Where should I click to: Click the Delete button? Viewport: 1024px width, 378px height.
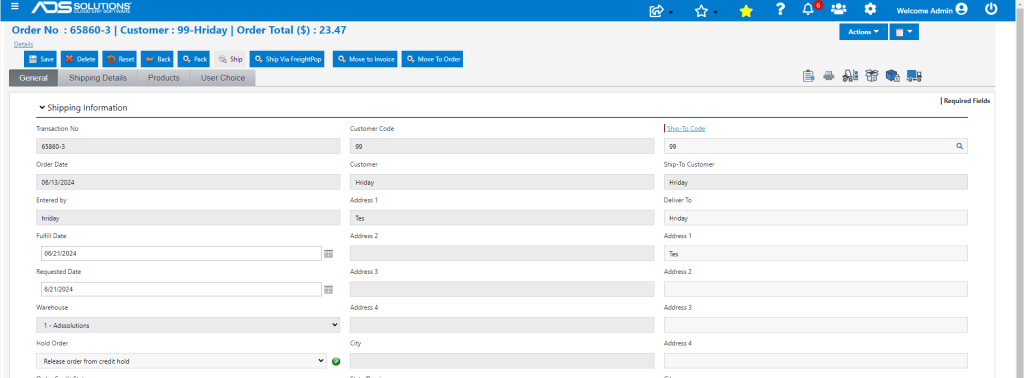(x=80, y=59)
